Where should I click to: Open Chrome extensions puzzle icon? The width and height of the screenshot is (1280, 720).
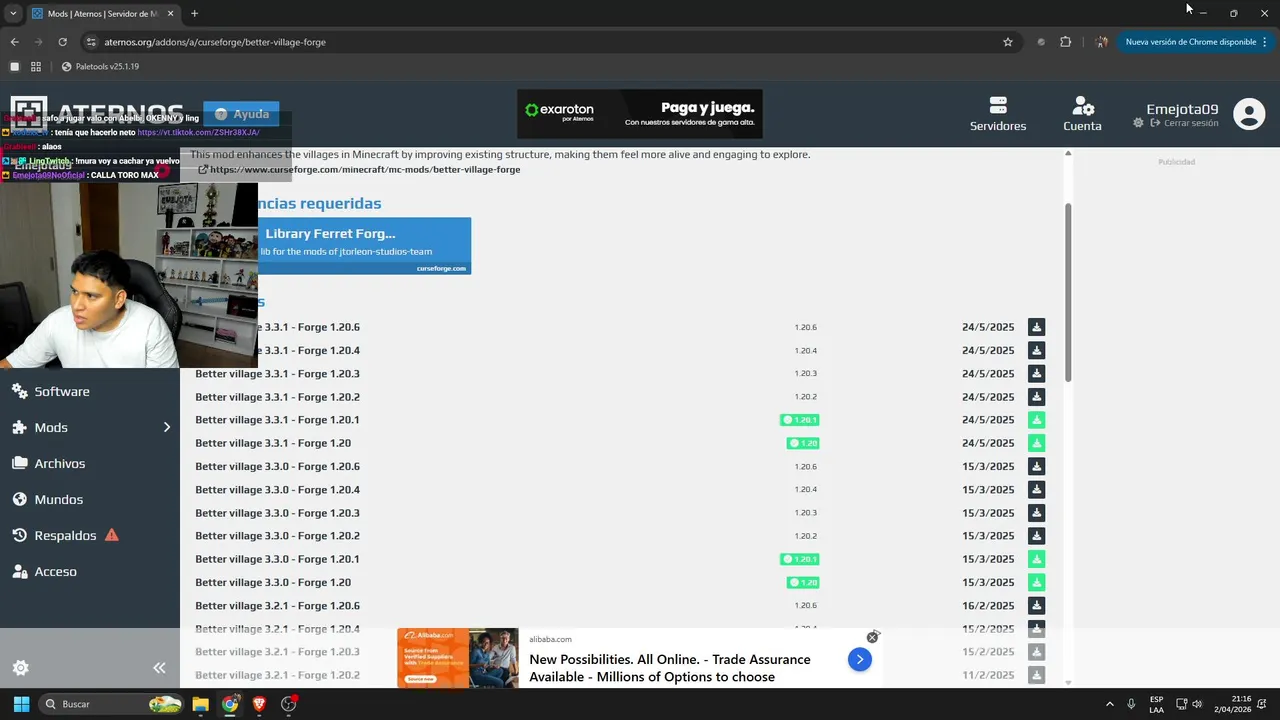(1065, 42)
